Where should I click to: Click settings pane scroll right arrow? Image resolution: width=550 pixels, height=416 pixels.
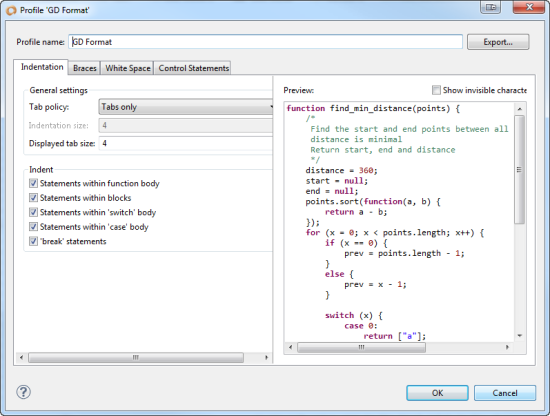(x=266, y=357)
